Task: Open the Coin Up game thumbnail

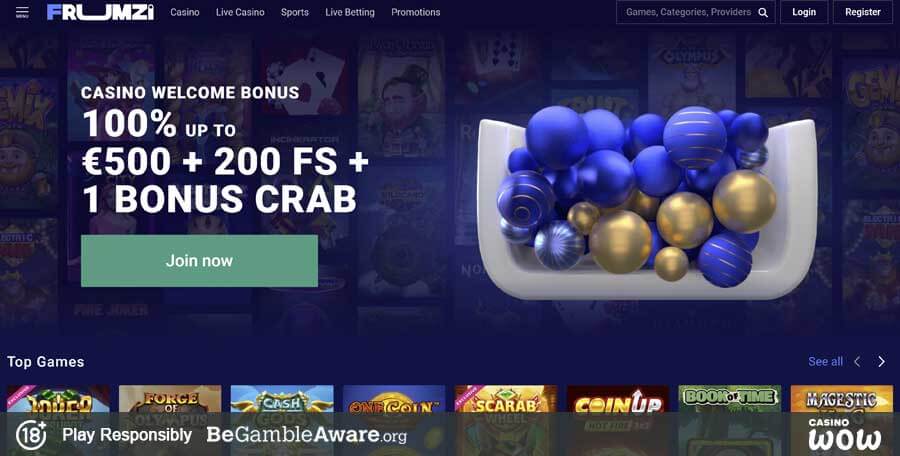Action: tap(618, 420)
